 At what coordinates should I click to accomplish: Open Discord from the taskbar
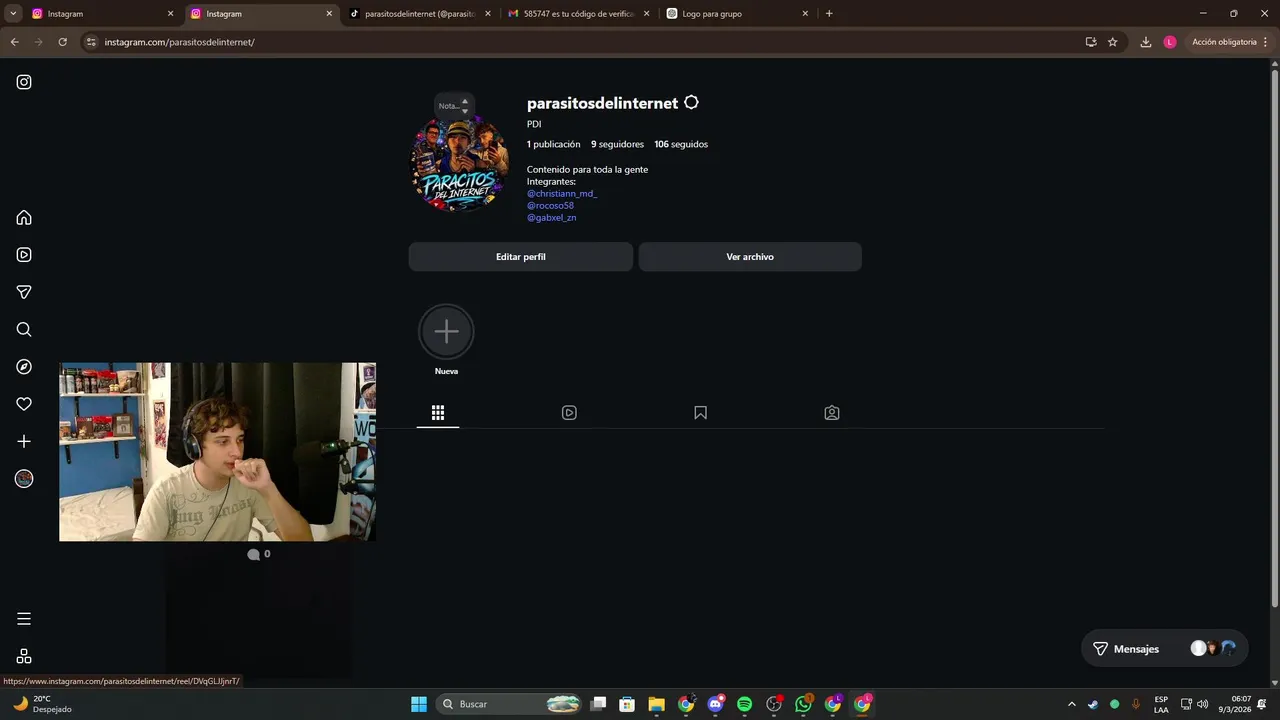pyautogui.click(x=715, y=704)
